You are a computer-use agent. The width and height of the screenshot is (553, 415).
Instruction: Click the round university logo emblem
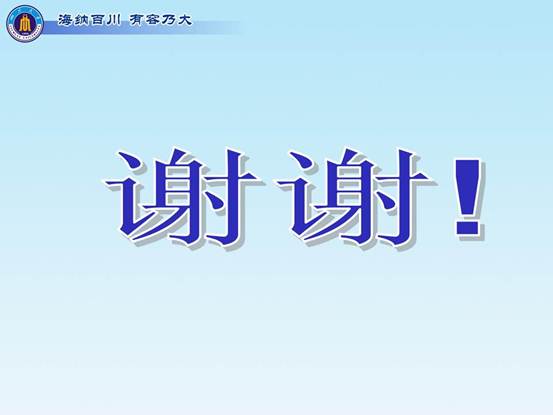click(x=25, y=23)
